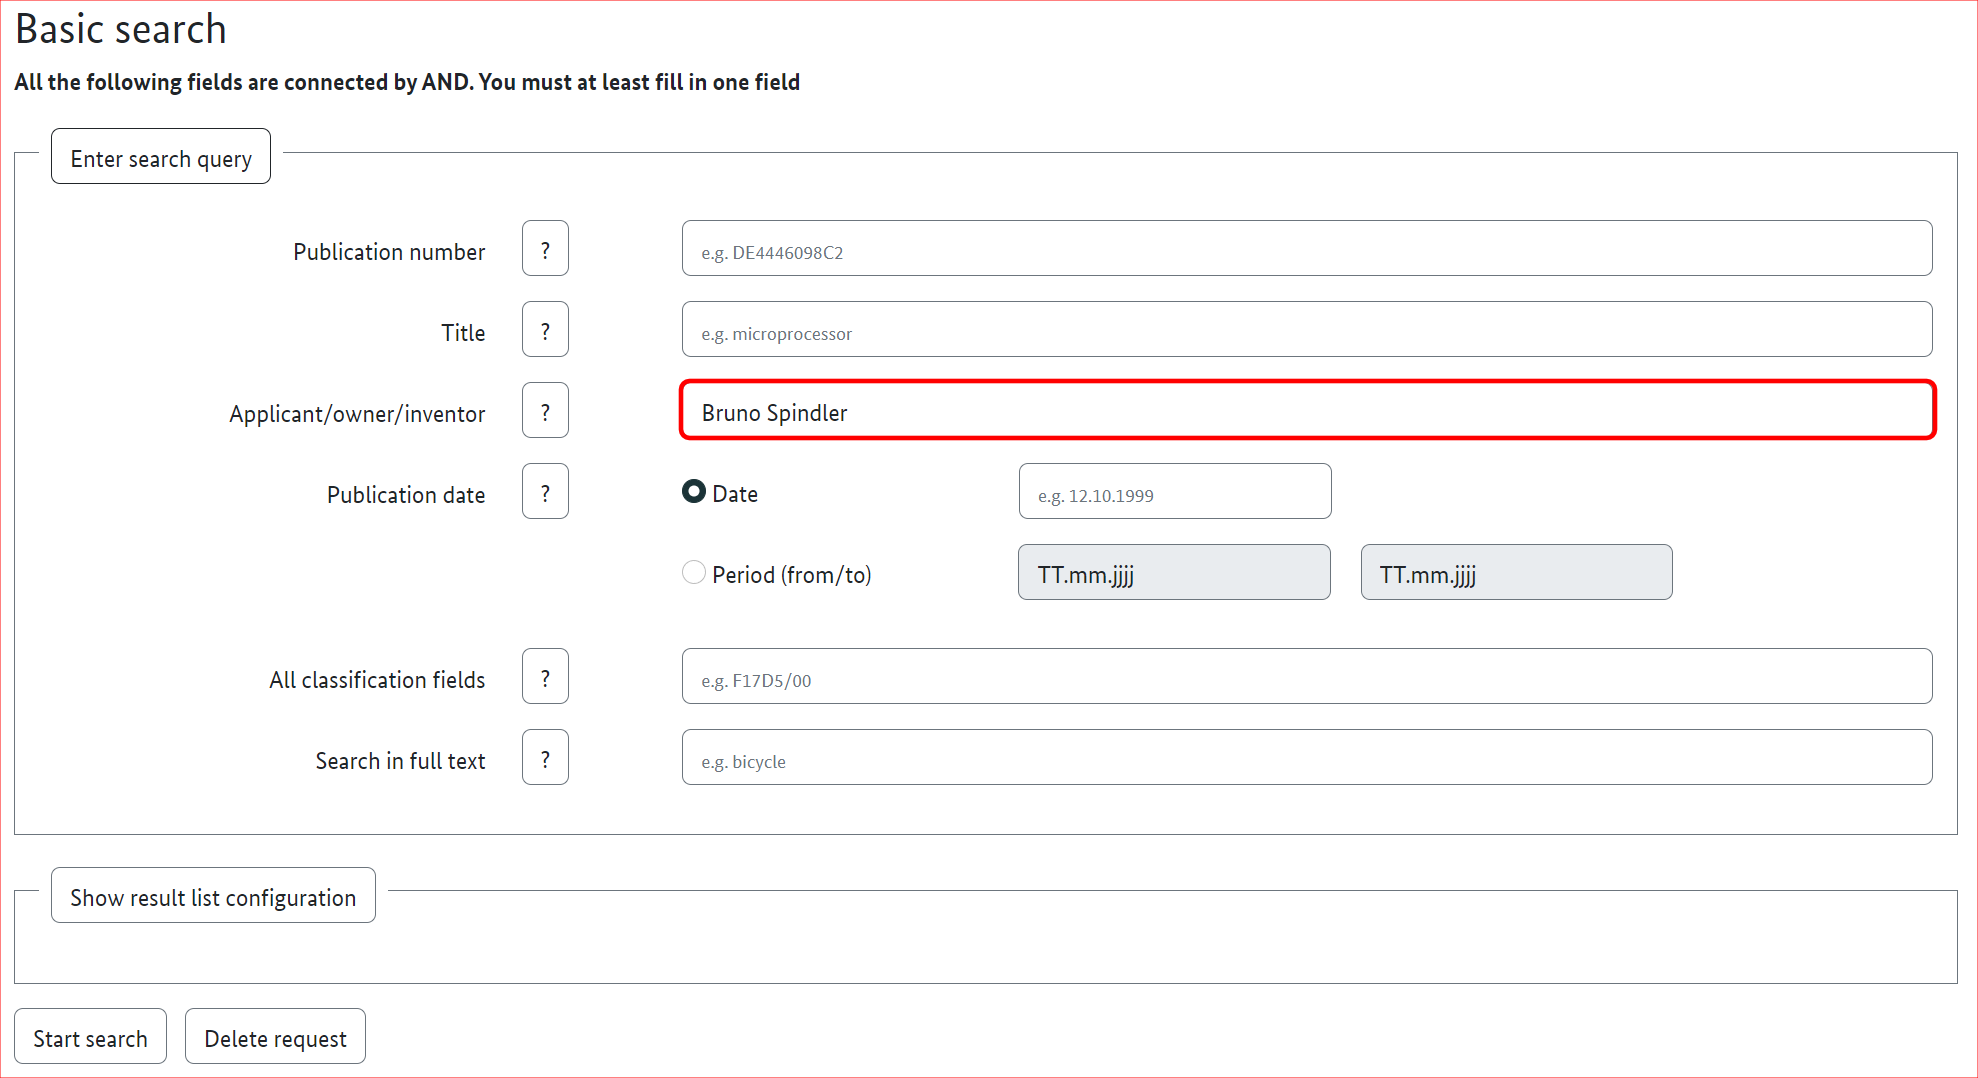Focus the Publication number input field
Viewport: 1978px width, 1078px height.
click(1306, 249)
